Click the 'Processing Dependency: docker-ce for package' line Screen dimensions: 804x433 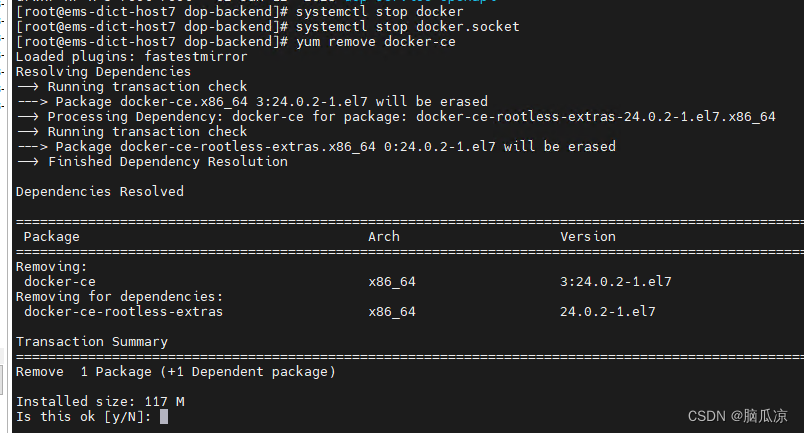point(396,116)
